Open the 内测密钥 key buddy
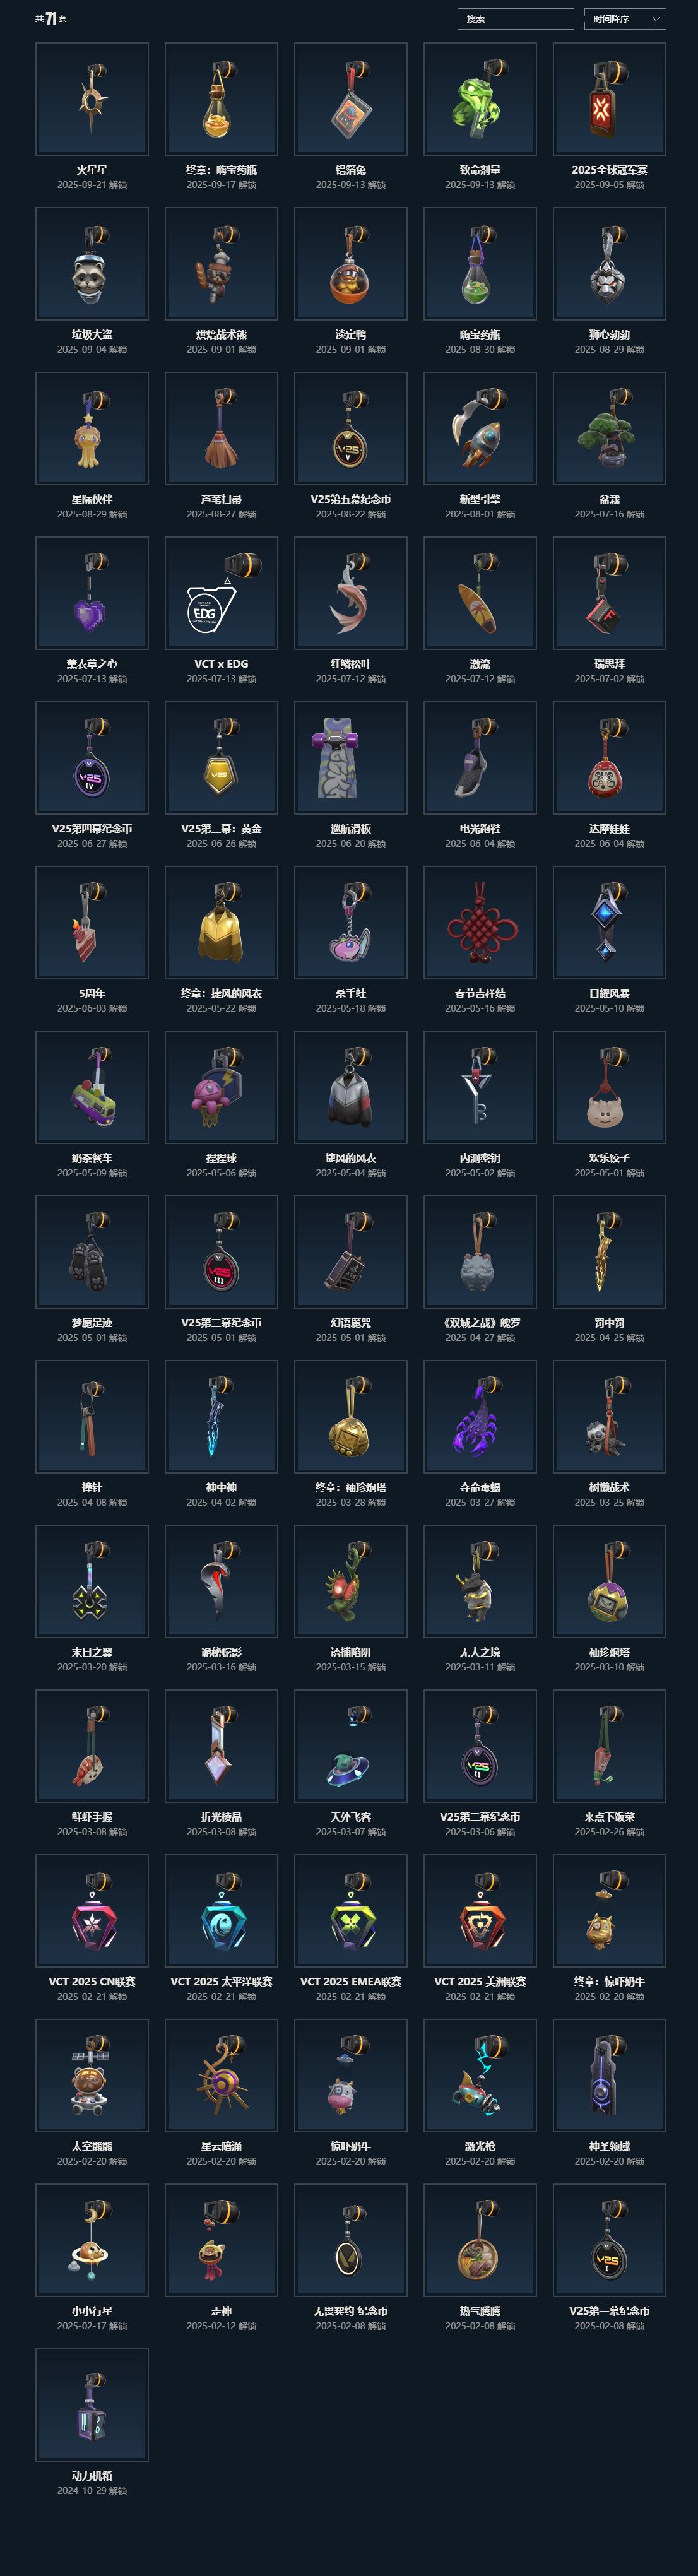This screenshot has height=2576, width=698. (x=480, y=1087)
